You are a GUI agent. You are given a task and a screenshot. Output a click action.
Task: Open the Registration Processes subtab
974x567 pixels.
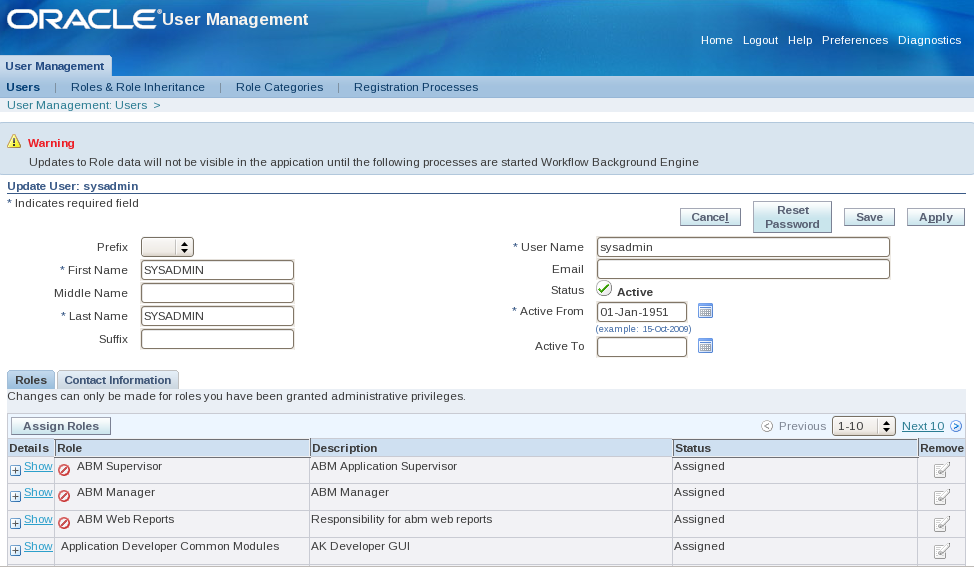(x=416, y=87)
